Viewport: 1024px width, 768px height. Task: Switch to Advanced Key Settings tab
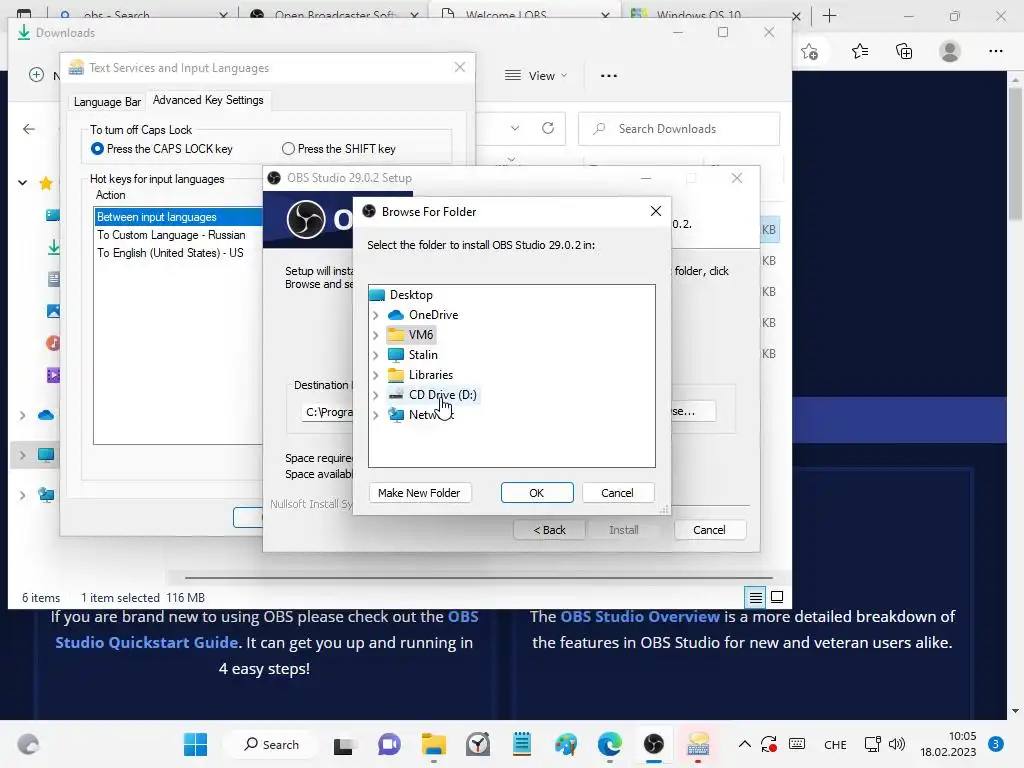click(208, 100)
